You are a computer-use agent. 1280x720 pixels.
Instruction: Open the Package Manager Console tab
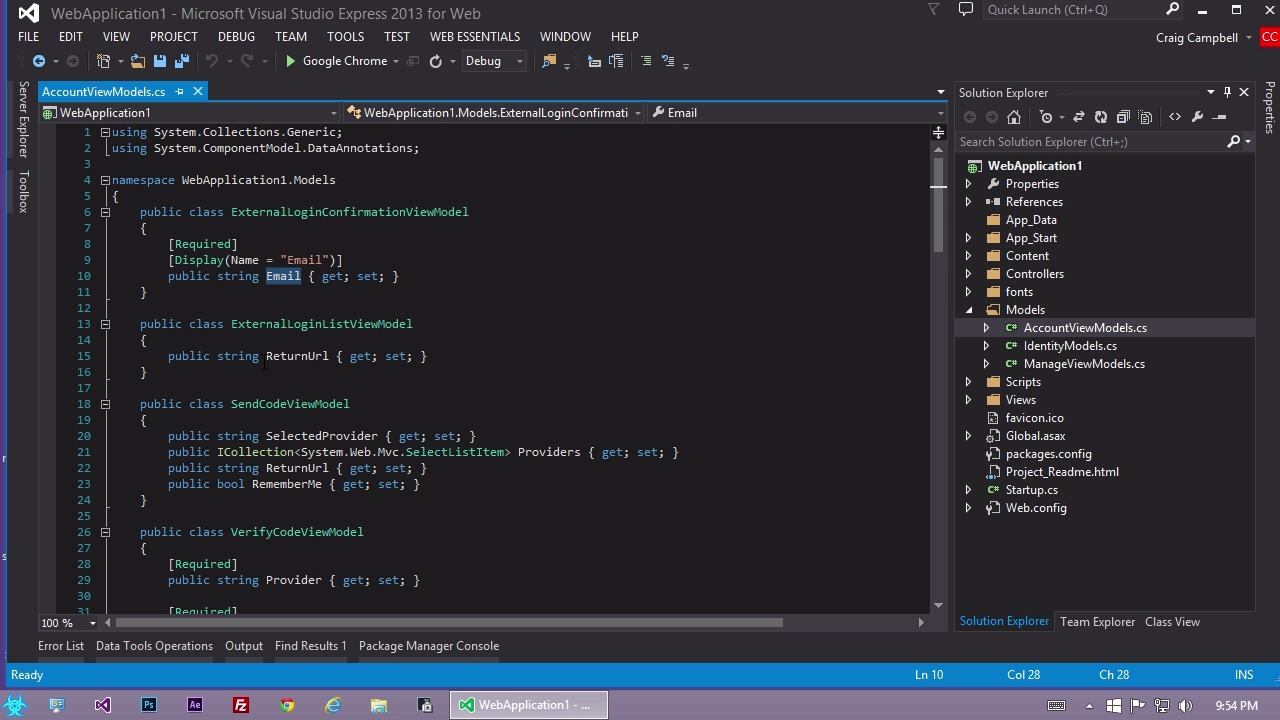coord(429,646)
